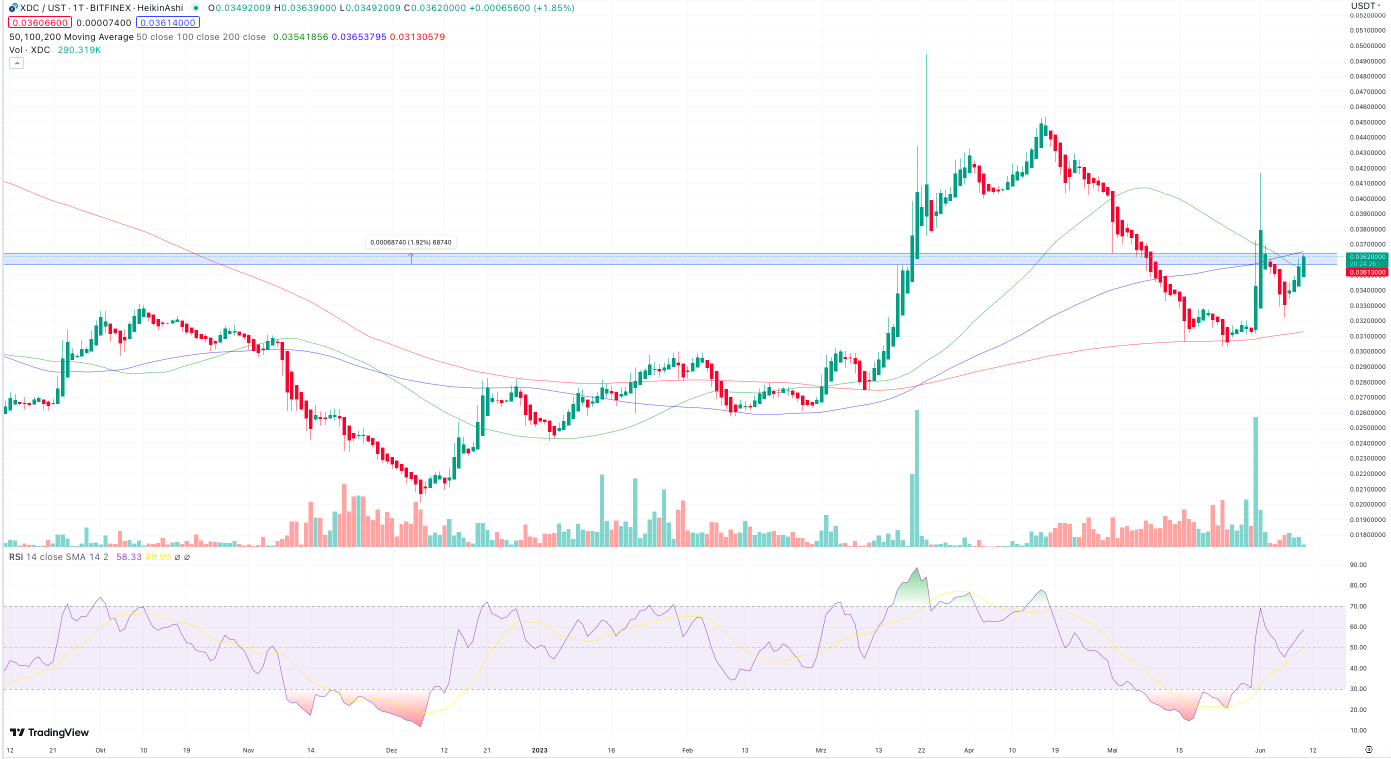This screenshot has width=1391, height=759.
Task: Click the close value C0.03620000
Action: pos(434,7)
